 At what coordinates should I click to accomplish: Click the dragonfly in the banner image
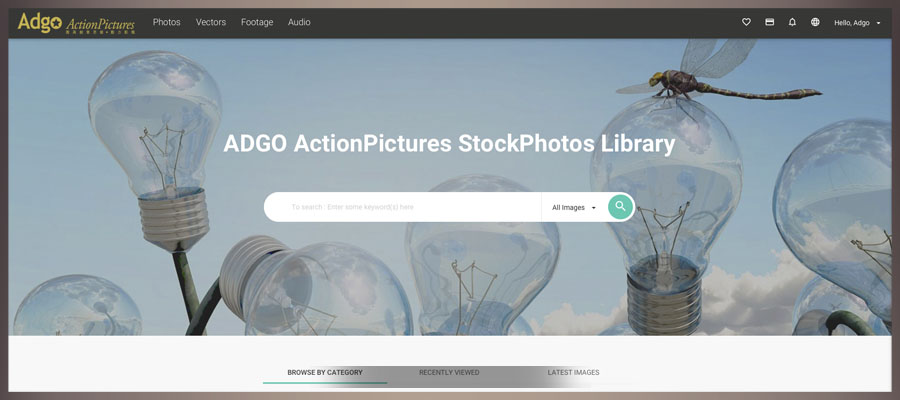point(718,73)
